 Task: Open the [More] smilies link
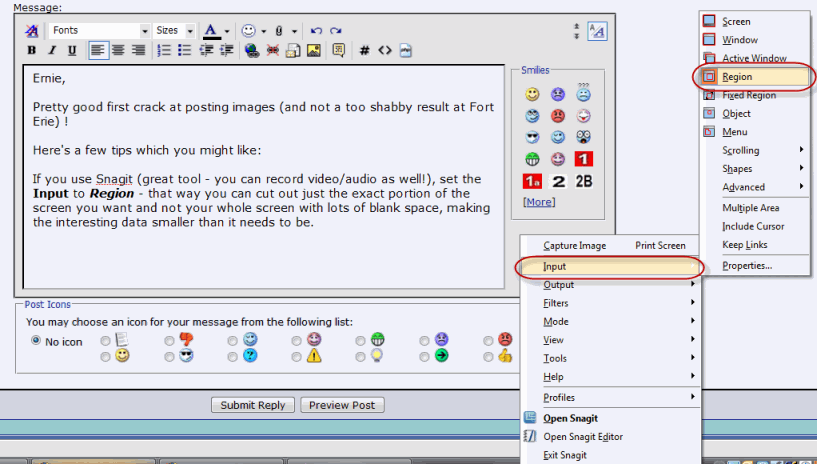(x=539, y=202)
